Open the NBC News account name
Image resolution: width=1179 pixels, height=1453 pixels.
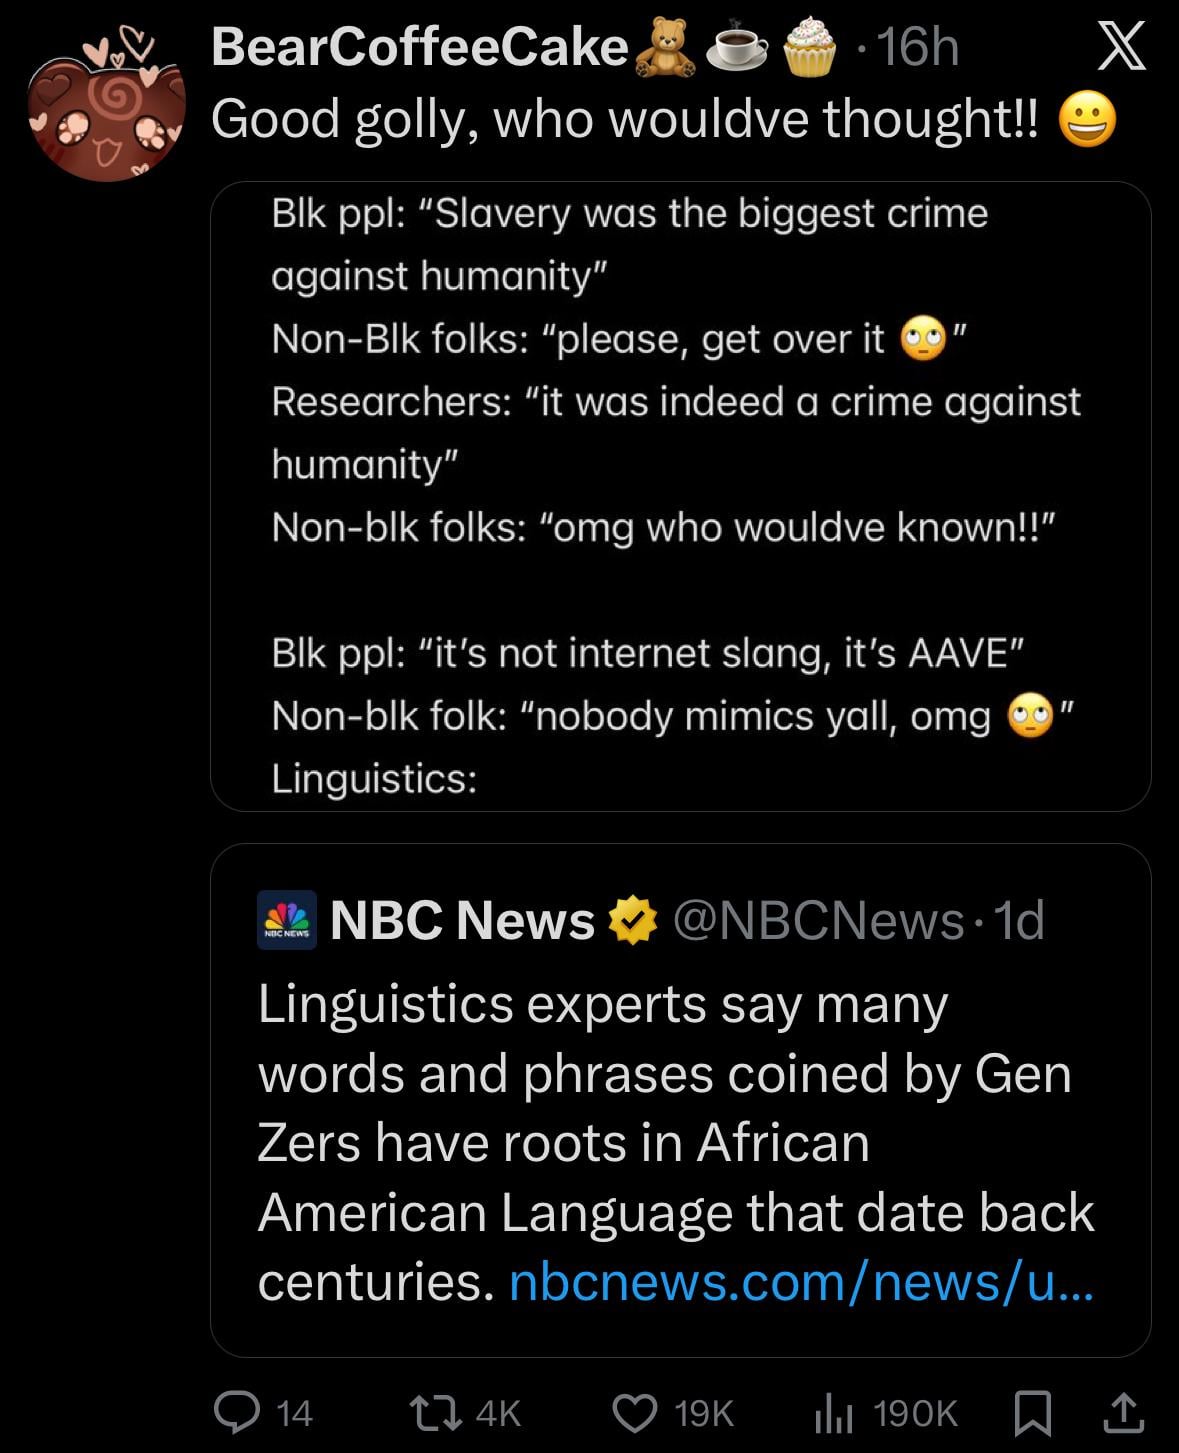pyautogui.click(x=462, y=920)
